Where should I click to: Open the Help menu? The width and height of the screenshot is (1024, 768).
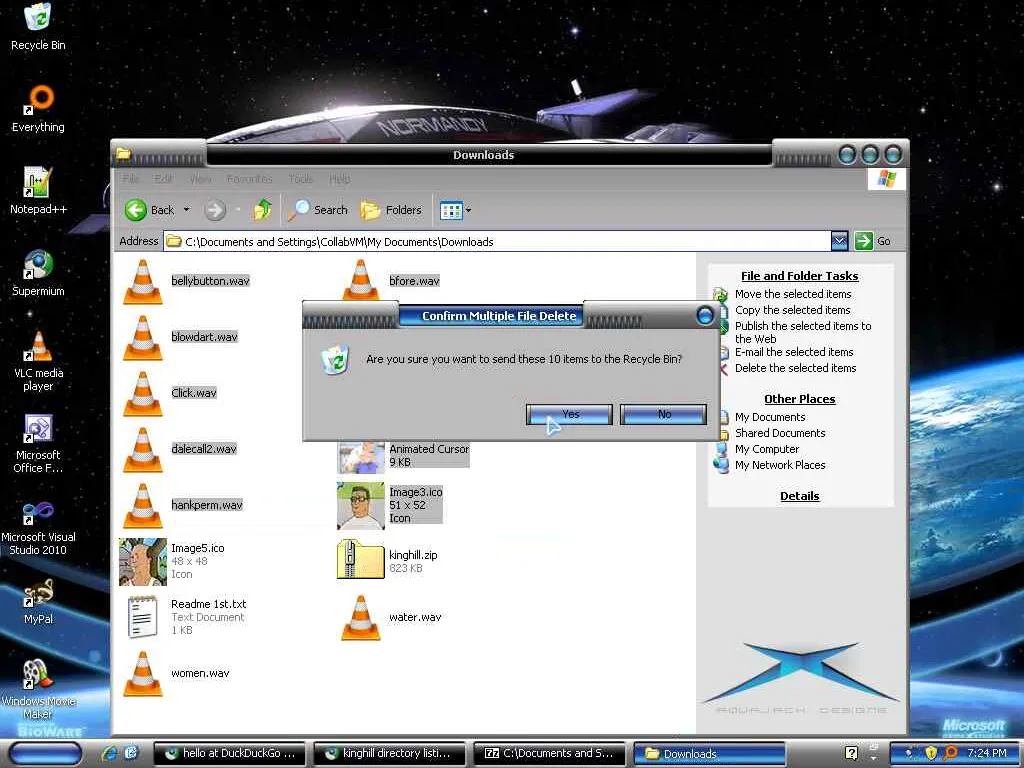point(340,178)
